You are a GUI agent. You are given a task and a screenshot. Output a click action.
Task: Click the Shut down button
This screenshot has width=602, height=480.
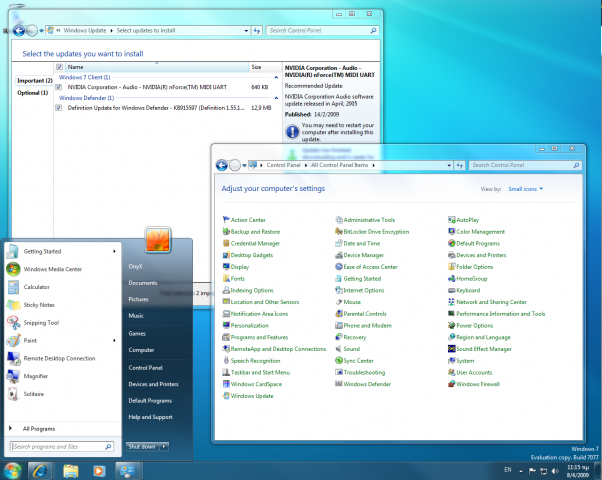(142, 447)
